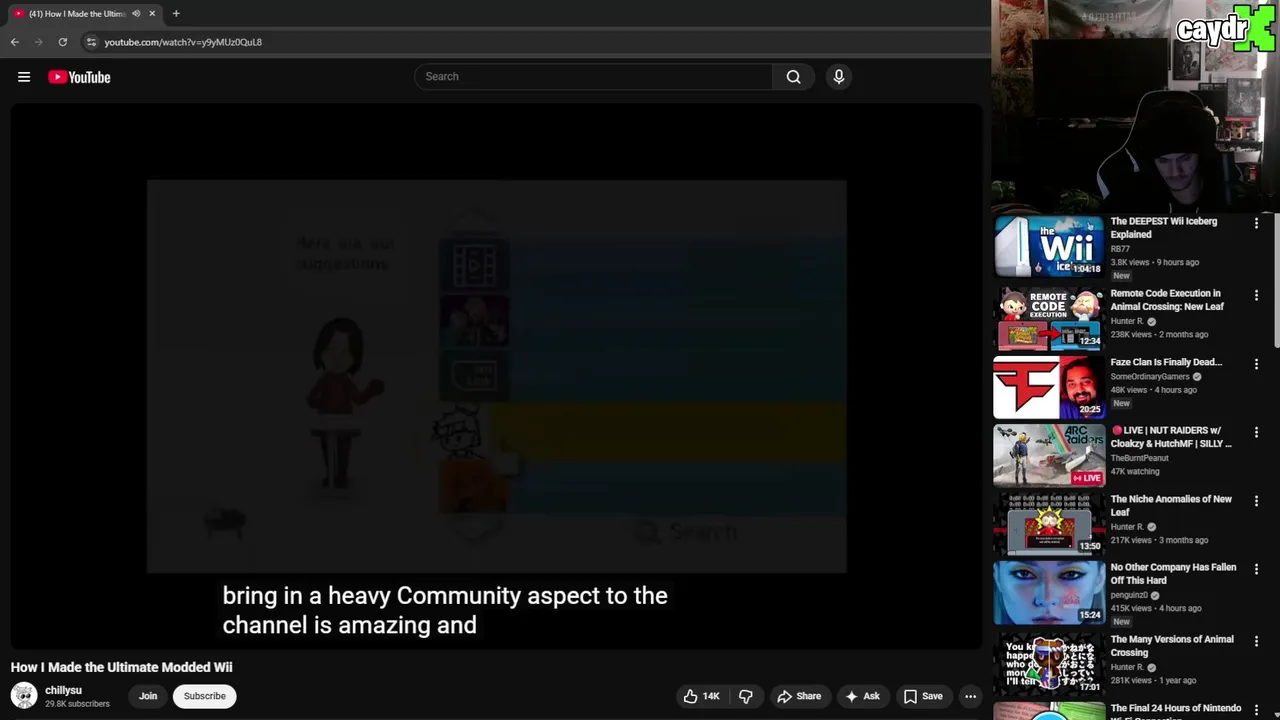Open The DEEPEST Wii Iceberg Explained thumbnail
Image resolution: width=1280 pixels, height=720 pixels.
[1049, 247]
